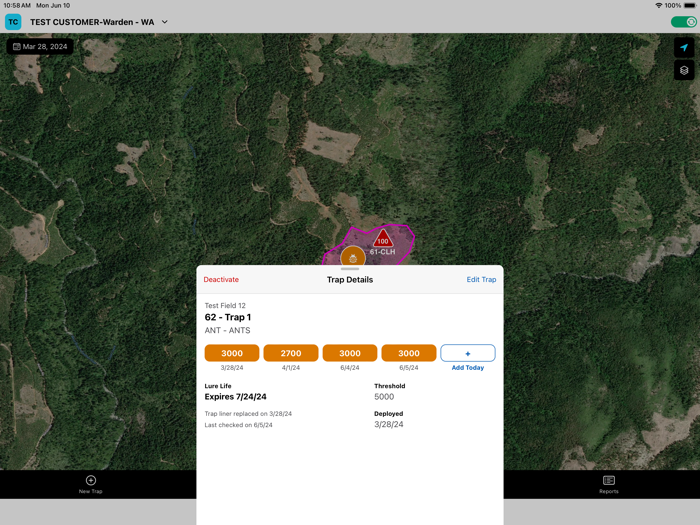Click the ANT - ANTS pest label
The width and height of the screenshot is (700, 525).
pos(227,330)
